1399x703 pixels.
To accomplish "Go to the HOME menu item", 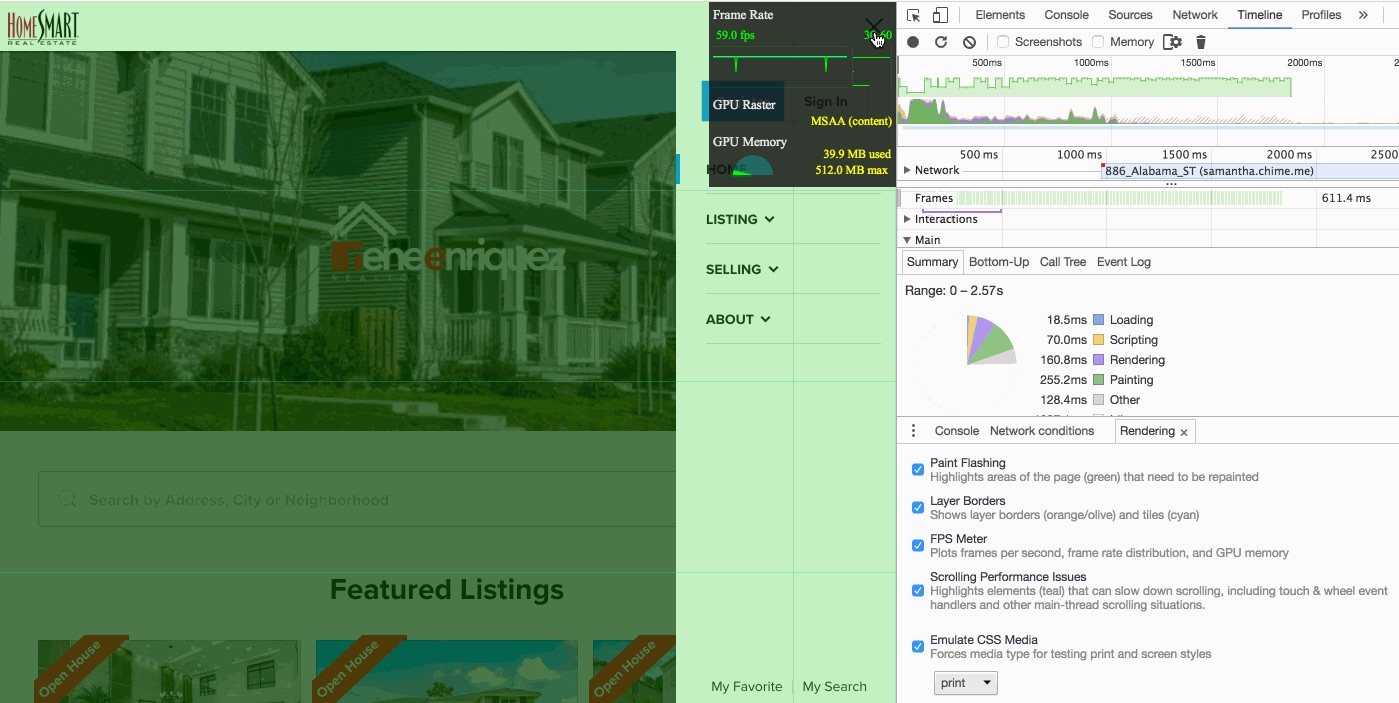I will point(728,169).
